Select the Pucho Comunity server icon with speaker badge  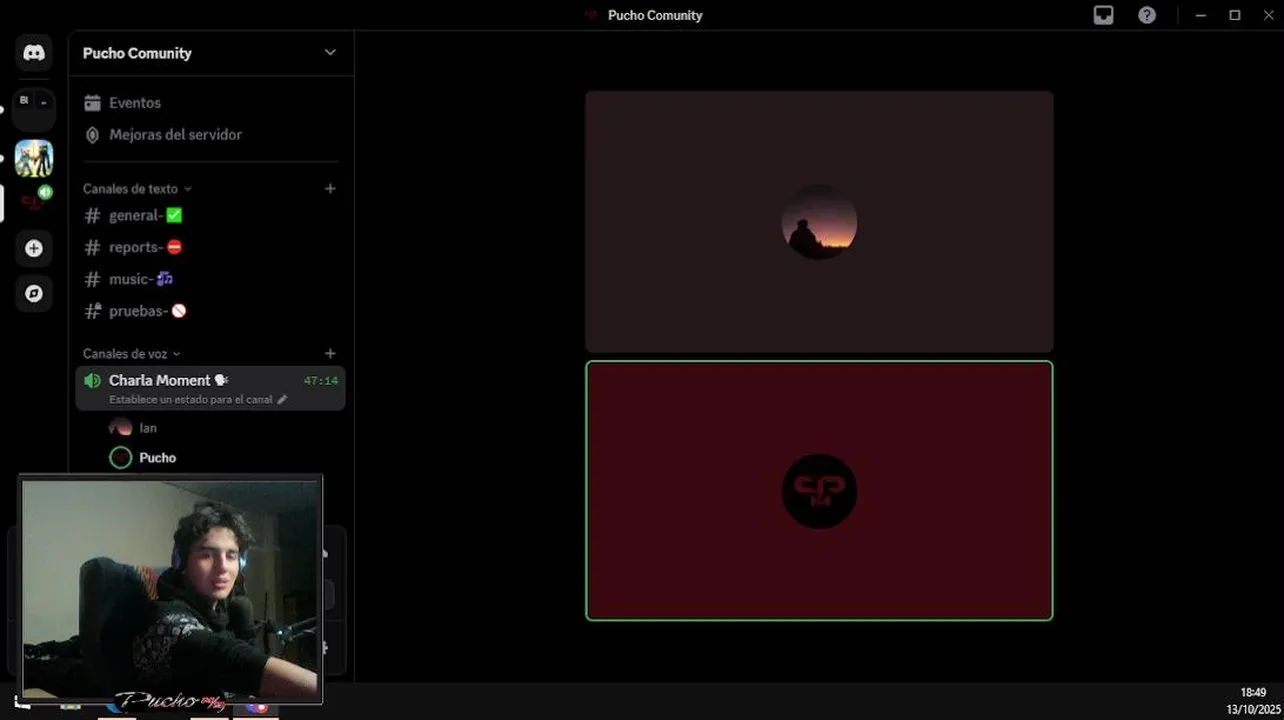pyautogui.click(x=34, y=203)
